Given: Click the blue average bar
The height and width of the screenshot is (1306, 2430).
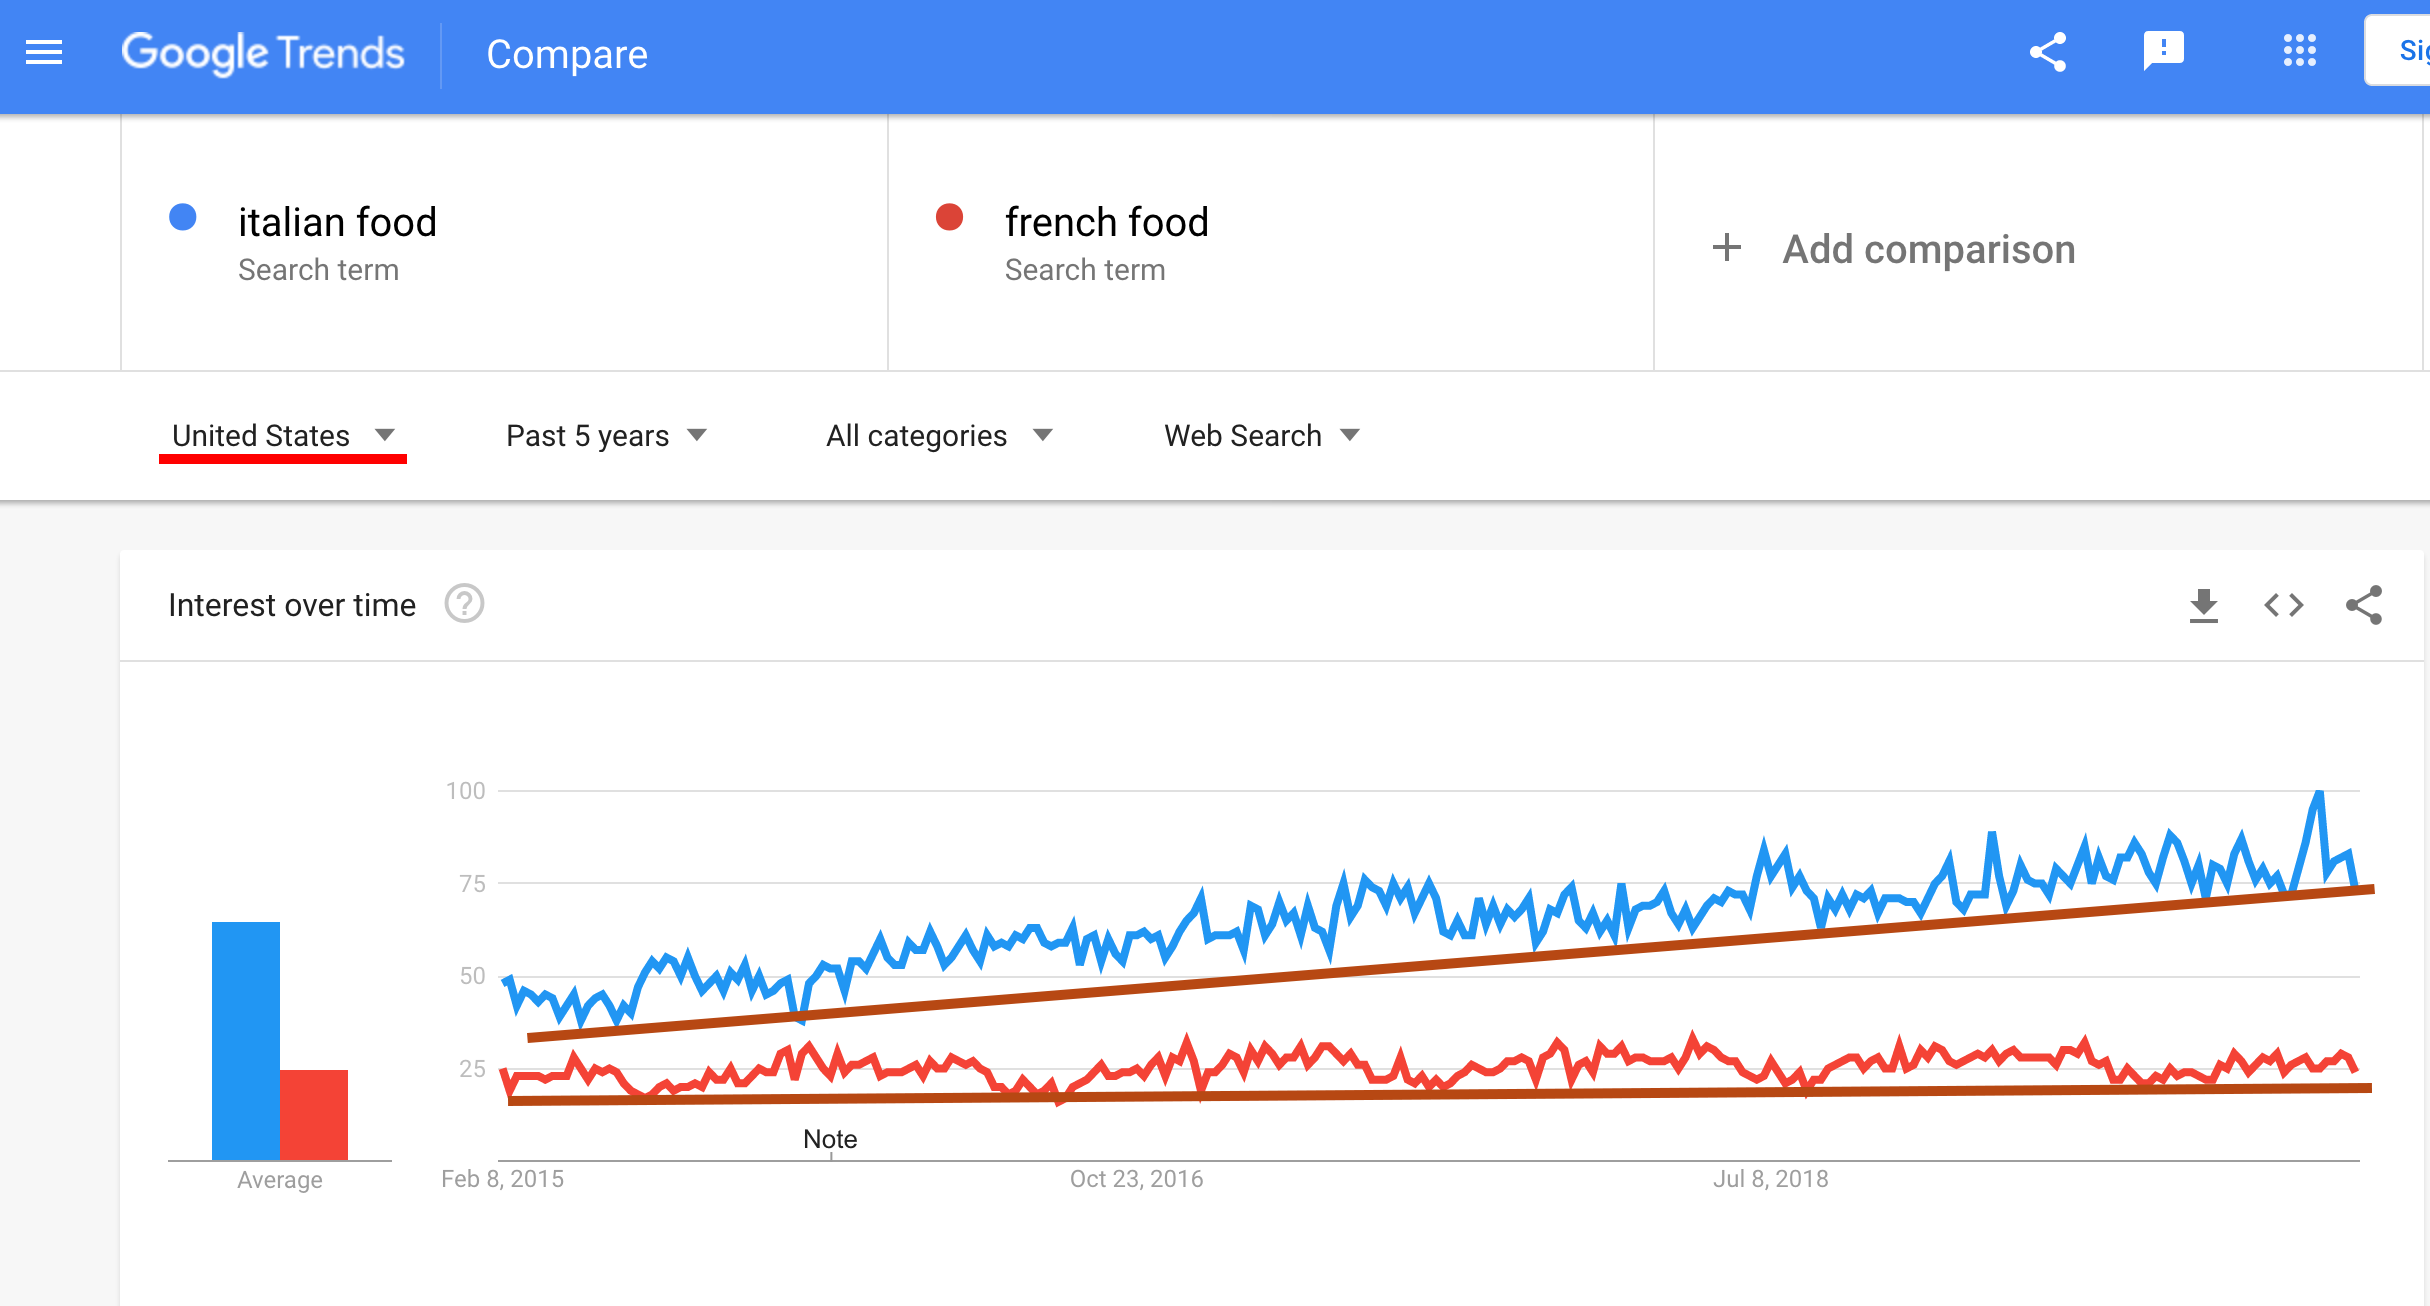Looking at the screenshot, I should [246, 1040].
